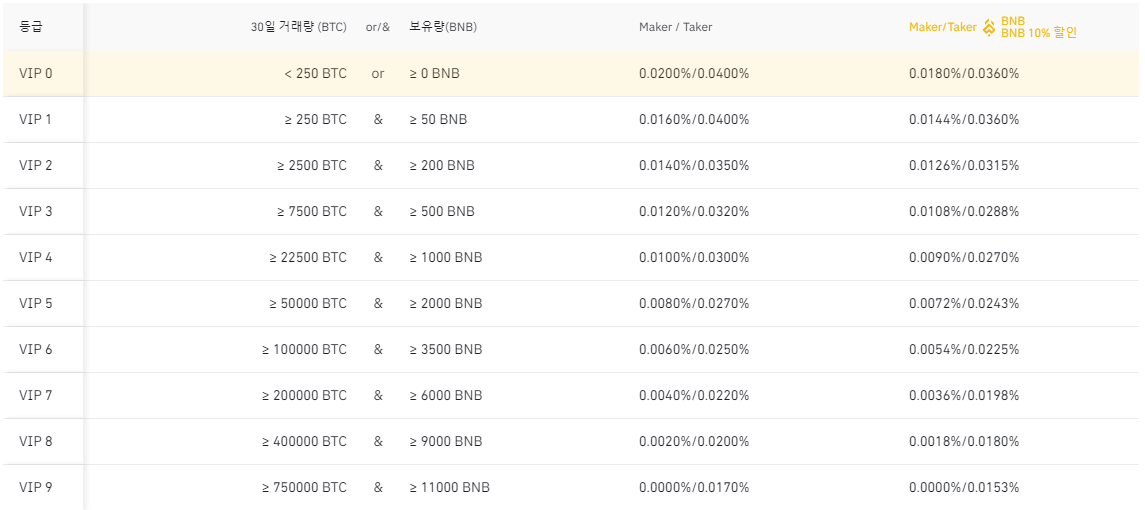Click the < 250 BTC volume cell

(x=315, y=73)
